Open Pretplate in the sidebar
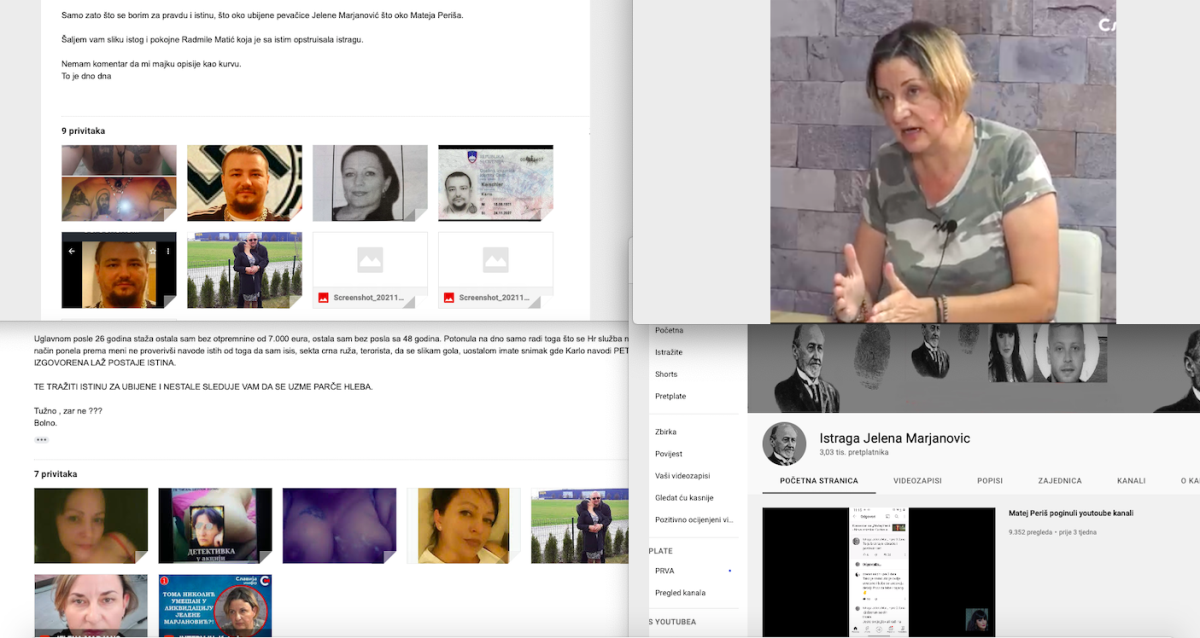The image size is (1200, 638). [670, 396]
